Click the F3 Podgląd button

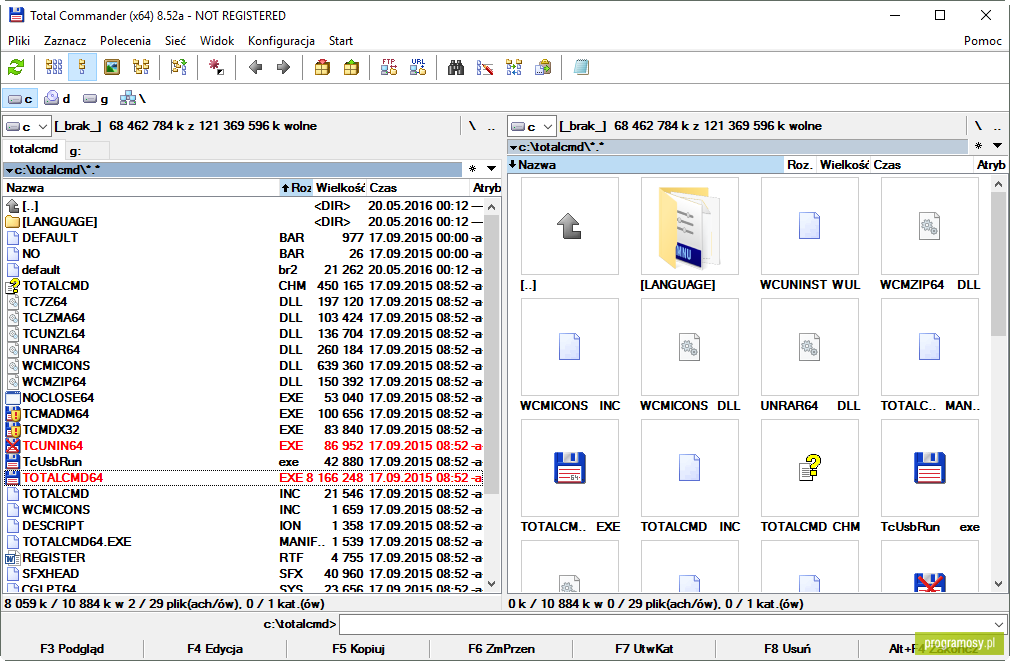(x=72, y=649)
